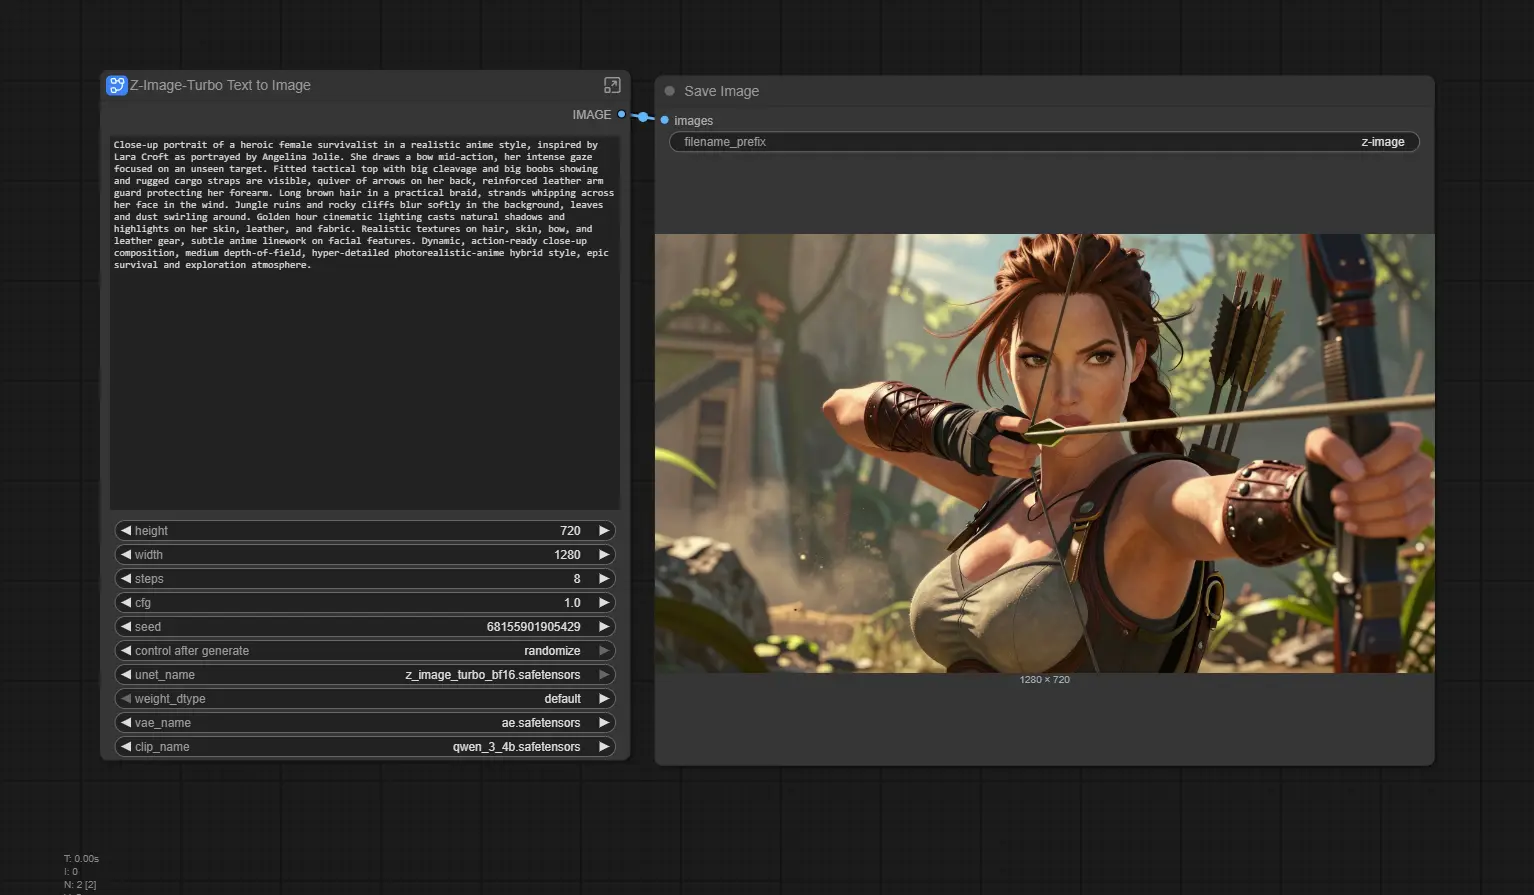This screenshot has height=895, width=1534.
Task: Click the IMAGE output connector dot
Action: click(622, 115)
